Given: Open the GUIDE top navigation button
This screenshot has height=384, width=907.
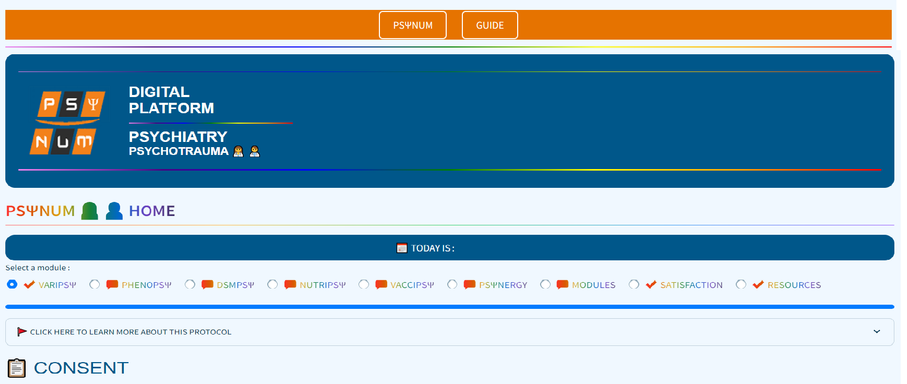Looking at the screenshot, I should click(x=490, y=25).
